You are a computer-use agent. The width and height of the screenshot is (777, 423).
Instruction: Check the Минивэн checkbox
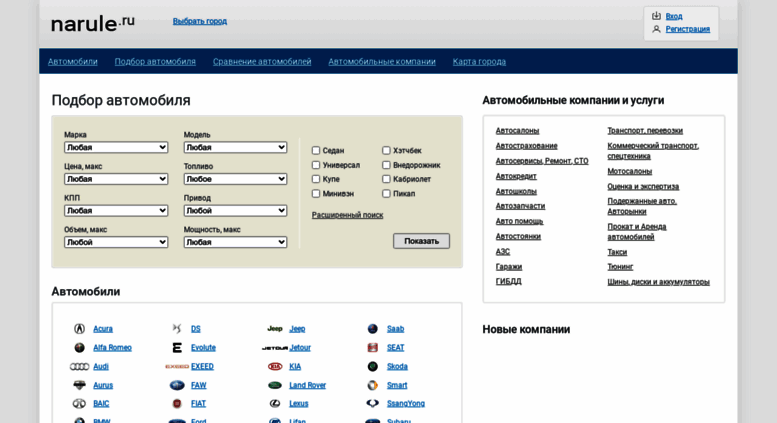pos(316,193)
